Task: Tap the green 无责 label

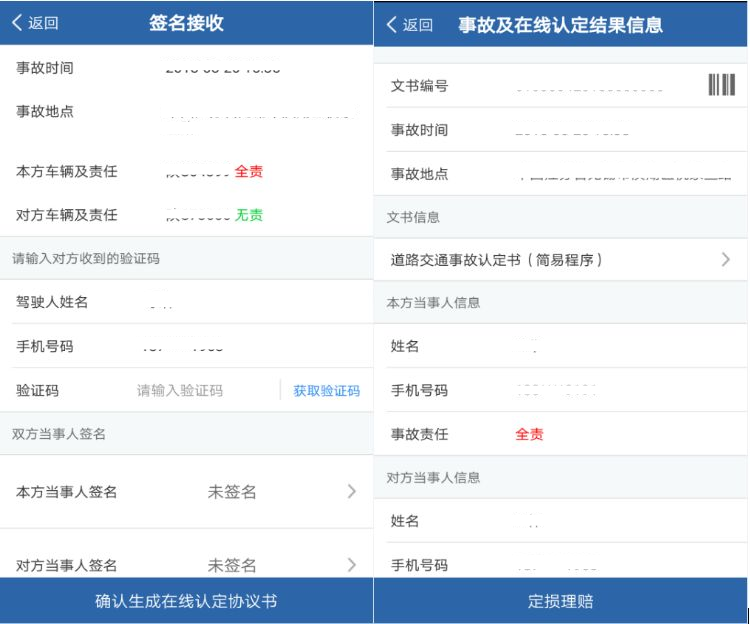Action: coord(249,215)
